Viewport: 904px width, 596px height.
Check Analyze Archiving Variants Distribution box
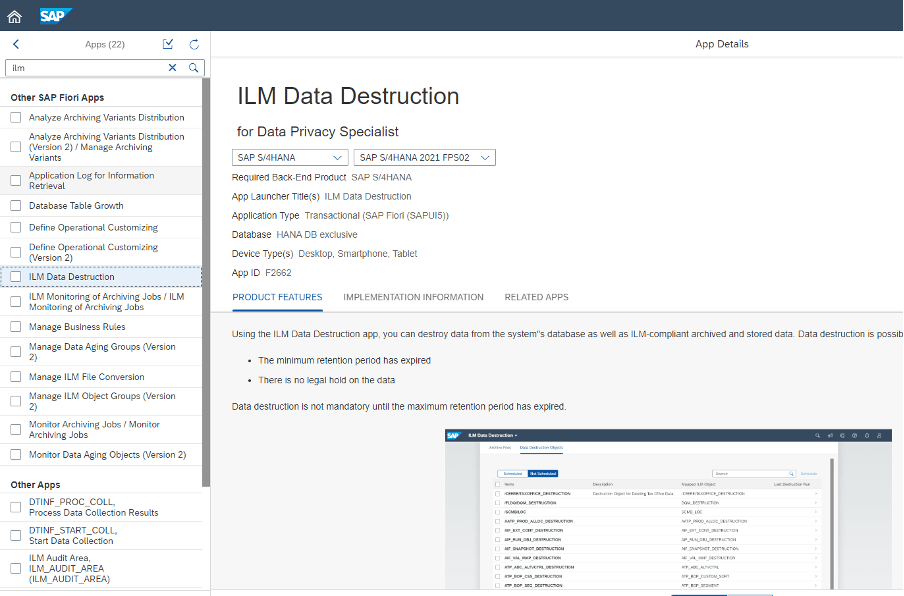click(16, 118)
